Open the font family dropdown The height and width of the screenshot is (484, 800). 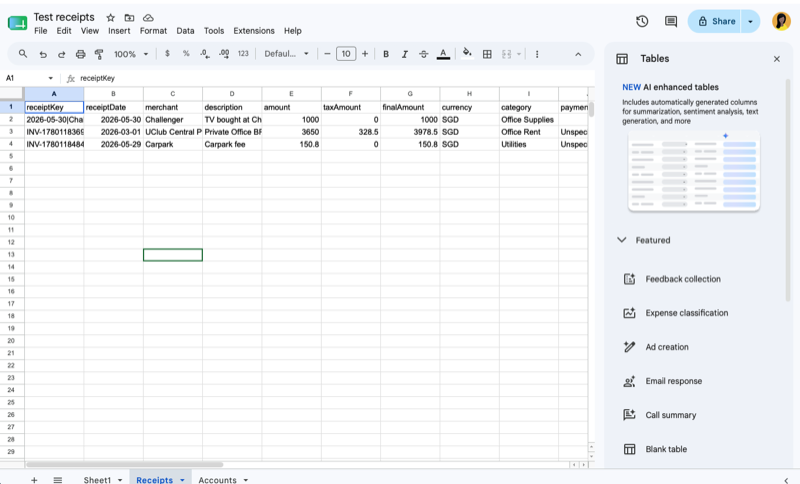tap(286, 54)
